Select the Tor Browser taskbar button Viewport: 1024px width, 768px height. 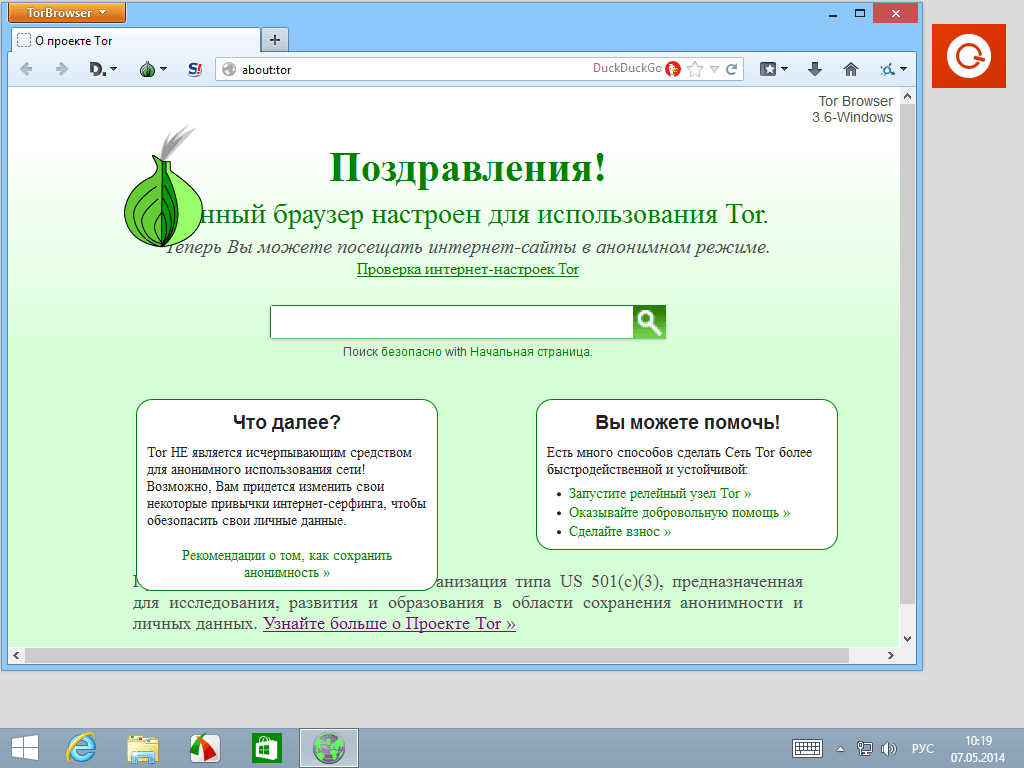(328, 748)
